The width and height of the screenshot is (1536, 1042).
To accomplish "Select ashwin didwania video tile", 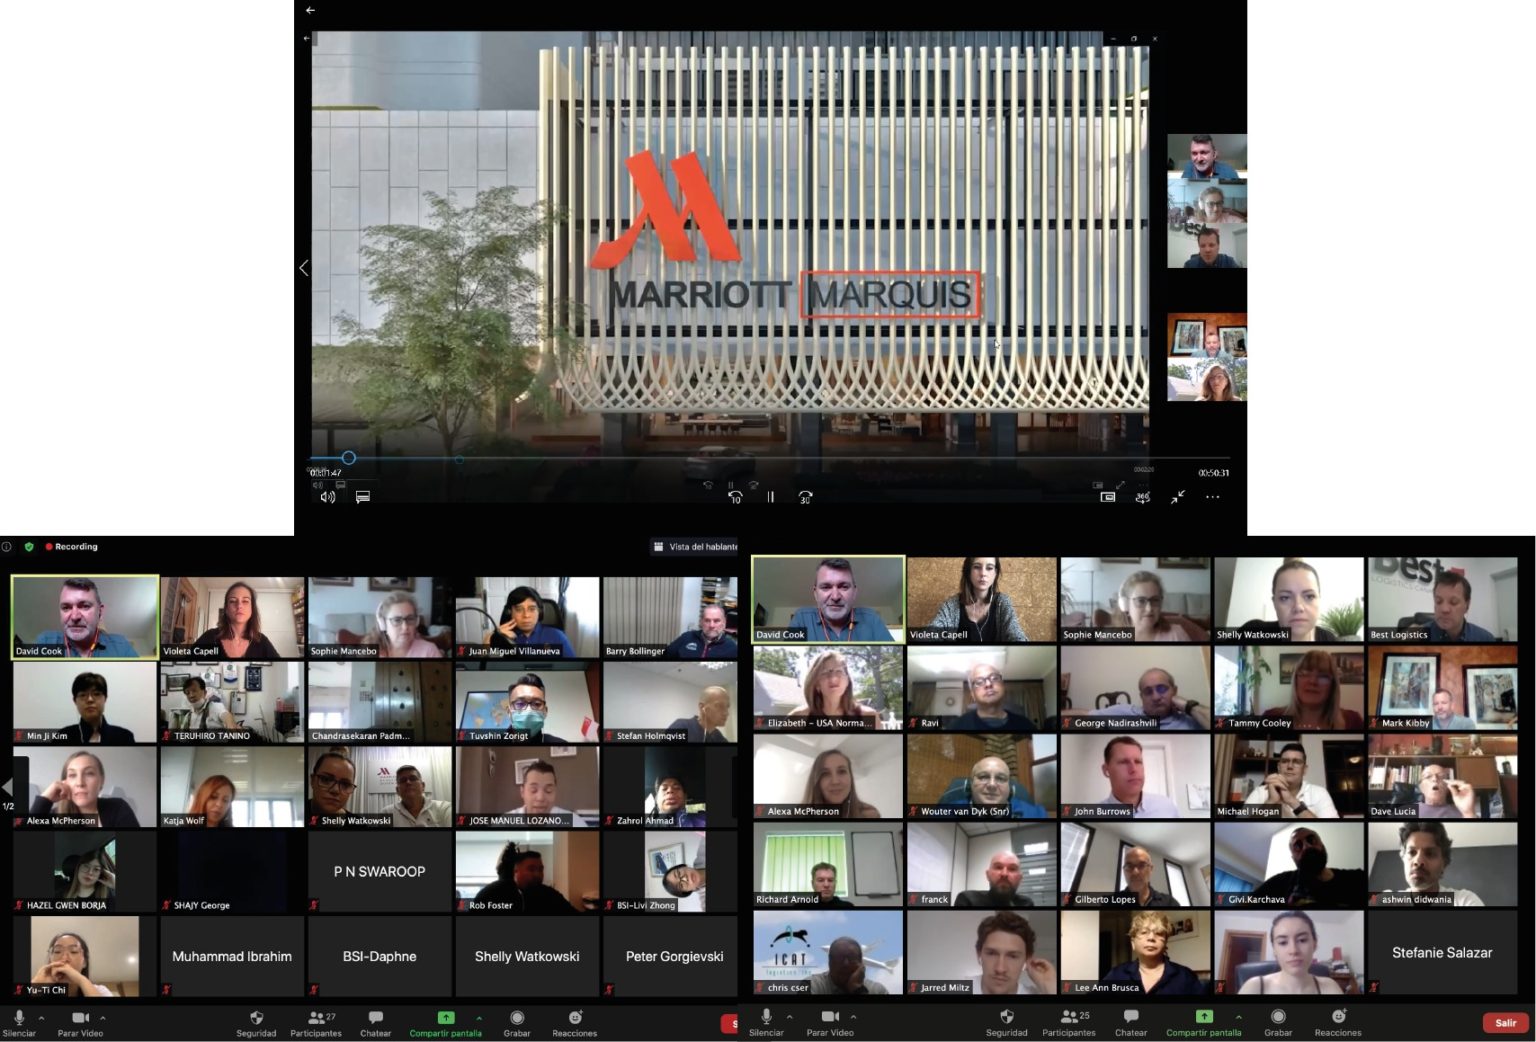I will point(1442,864).
